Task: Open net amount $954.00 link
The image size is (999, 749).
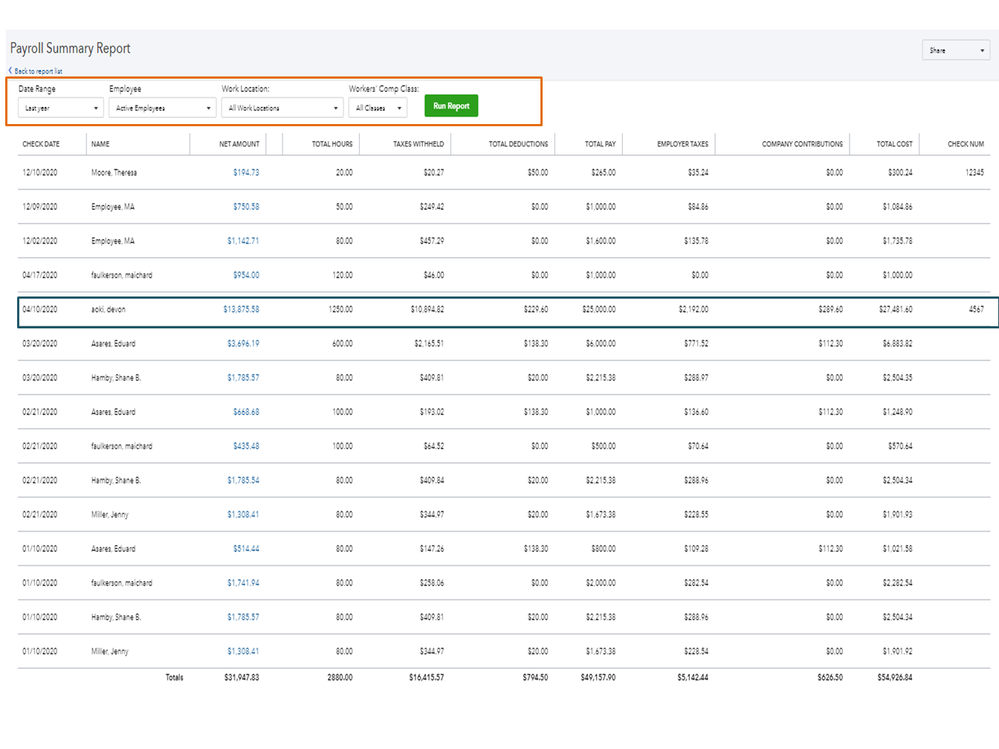Action: [x=246, y=275]
